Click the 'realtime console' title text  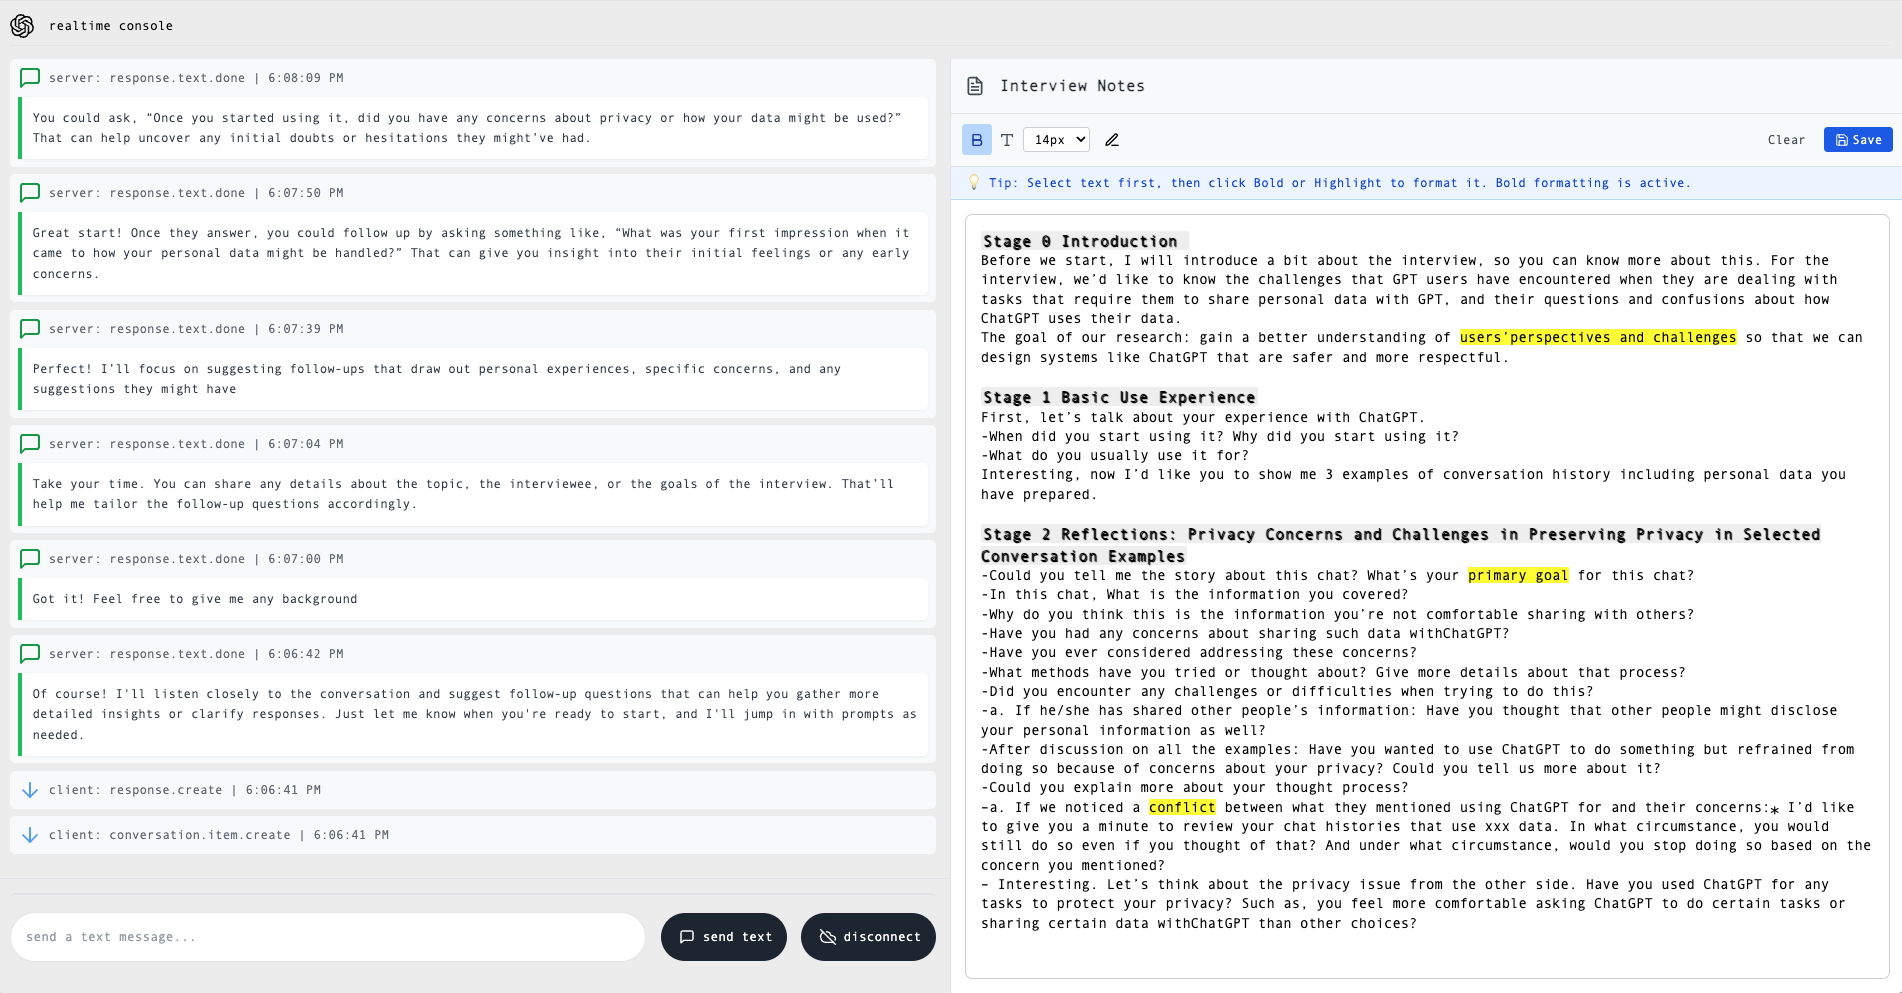point(111,26)
